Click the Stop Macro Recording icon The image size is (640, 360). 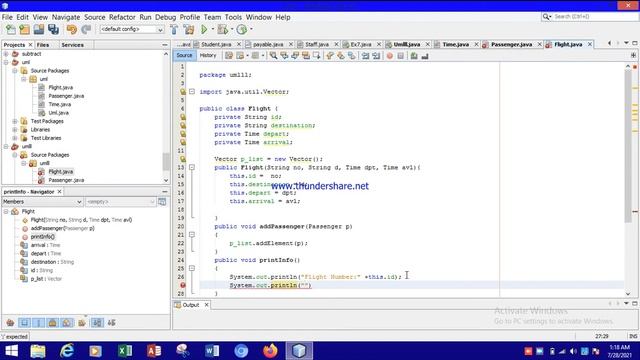[401, 56]
